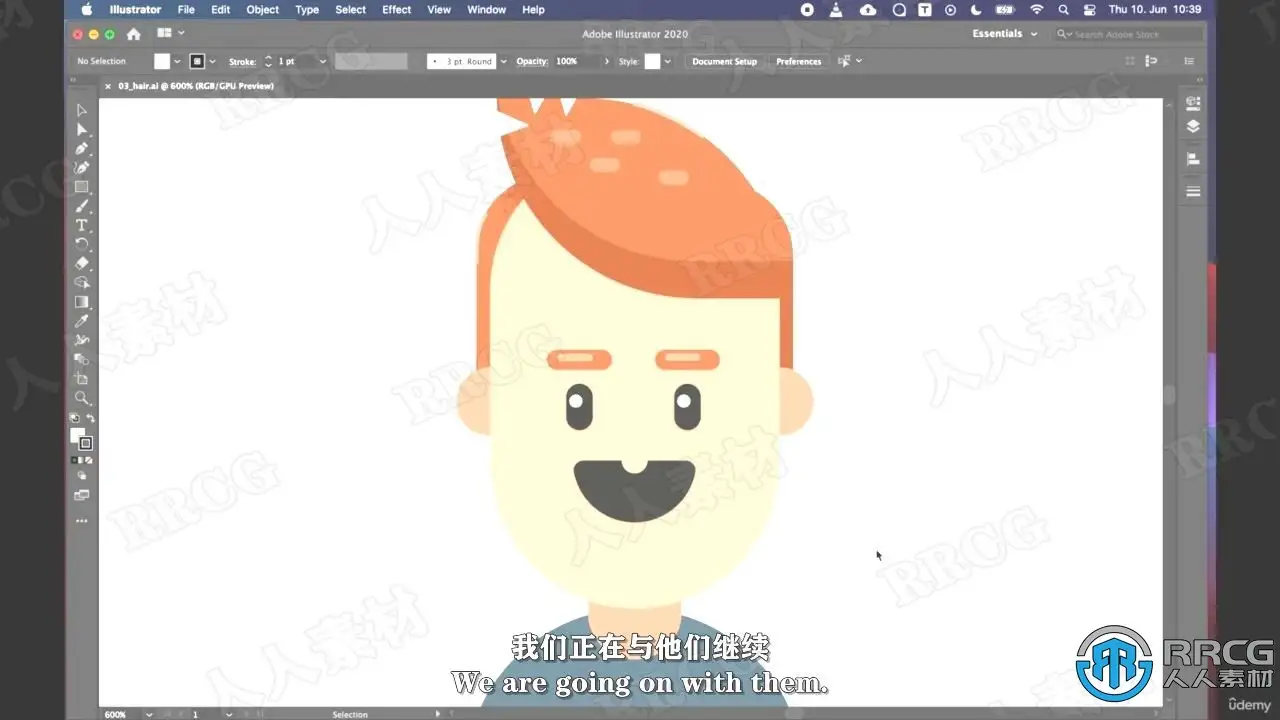Open macOS Control Center
1280x720 pixels.
click(x=1089, y=10)
